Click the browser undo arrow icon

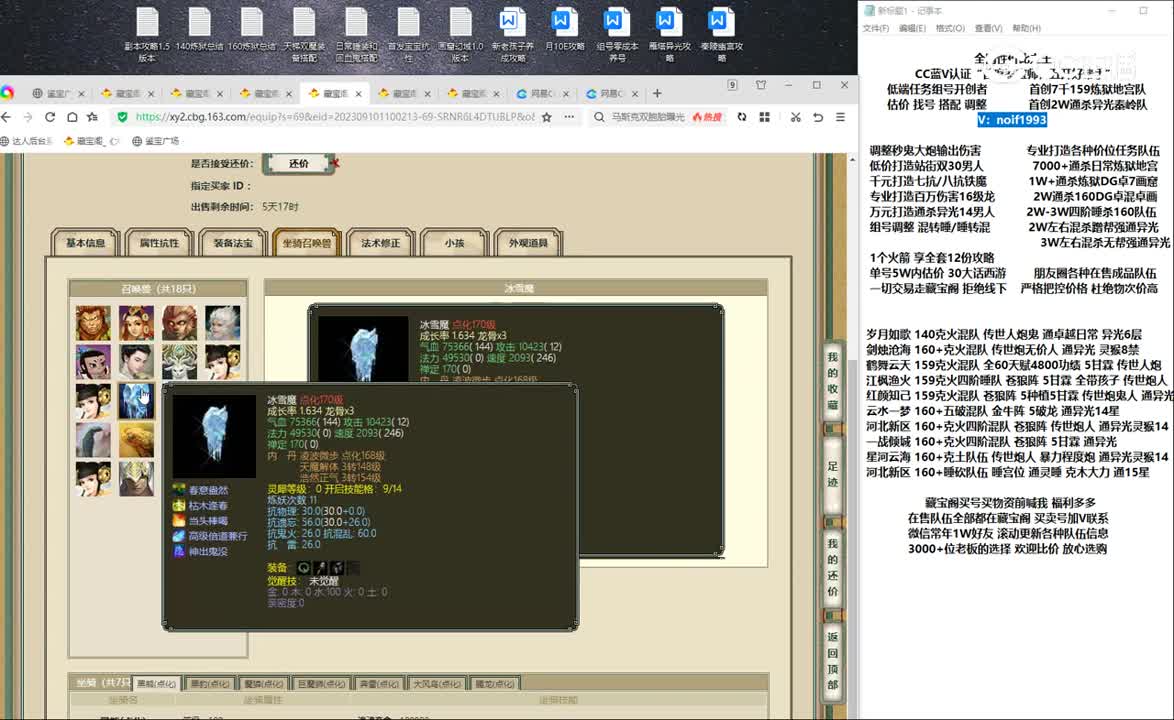(x=818, y=117)
